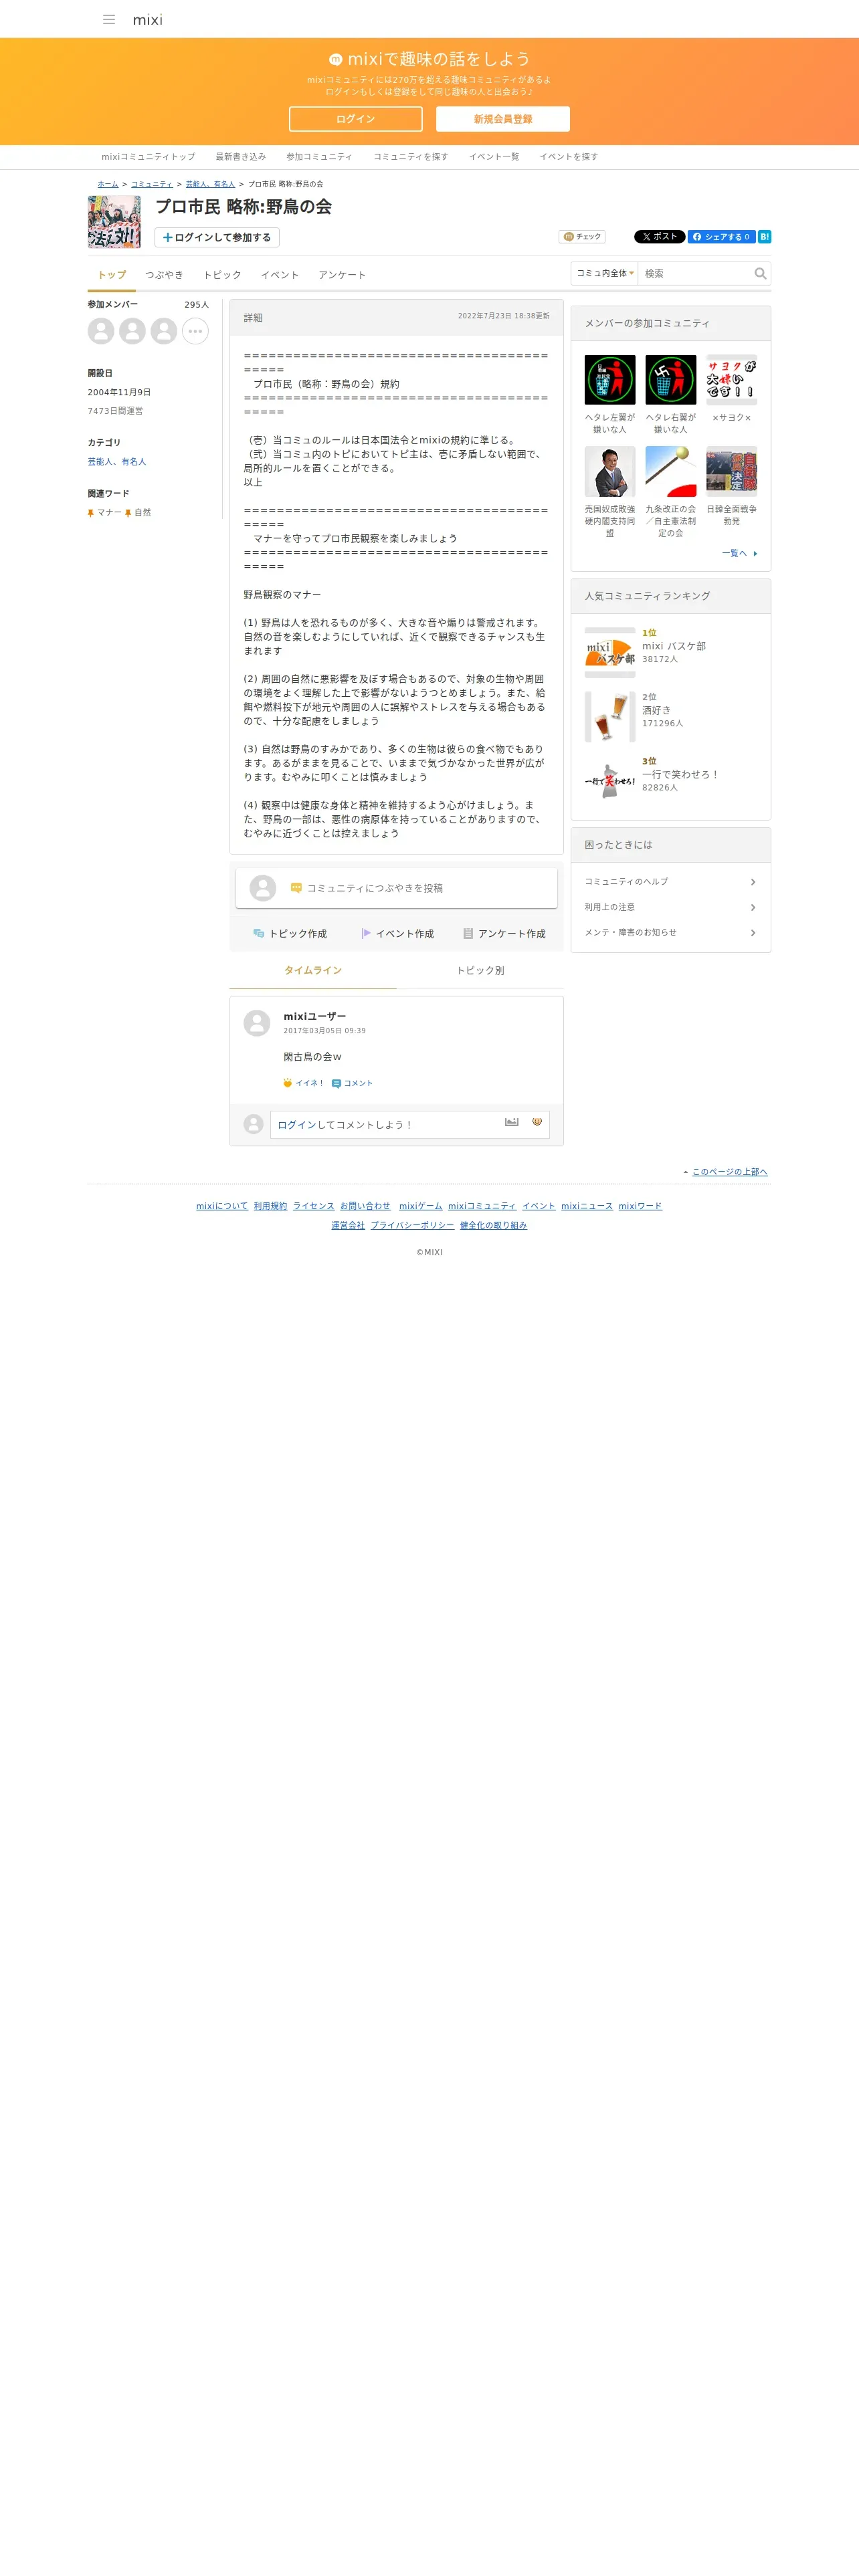Viewport: 859px width, 2576px height.
Task: Open the hamburger menu icon
Action: (109, 19)
